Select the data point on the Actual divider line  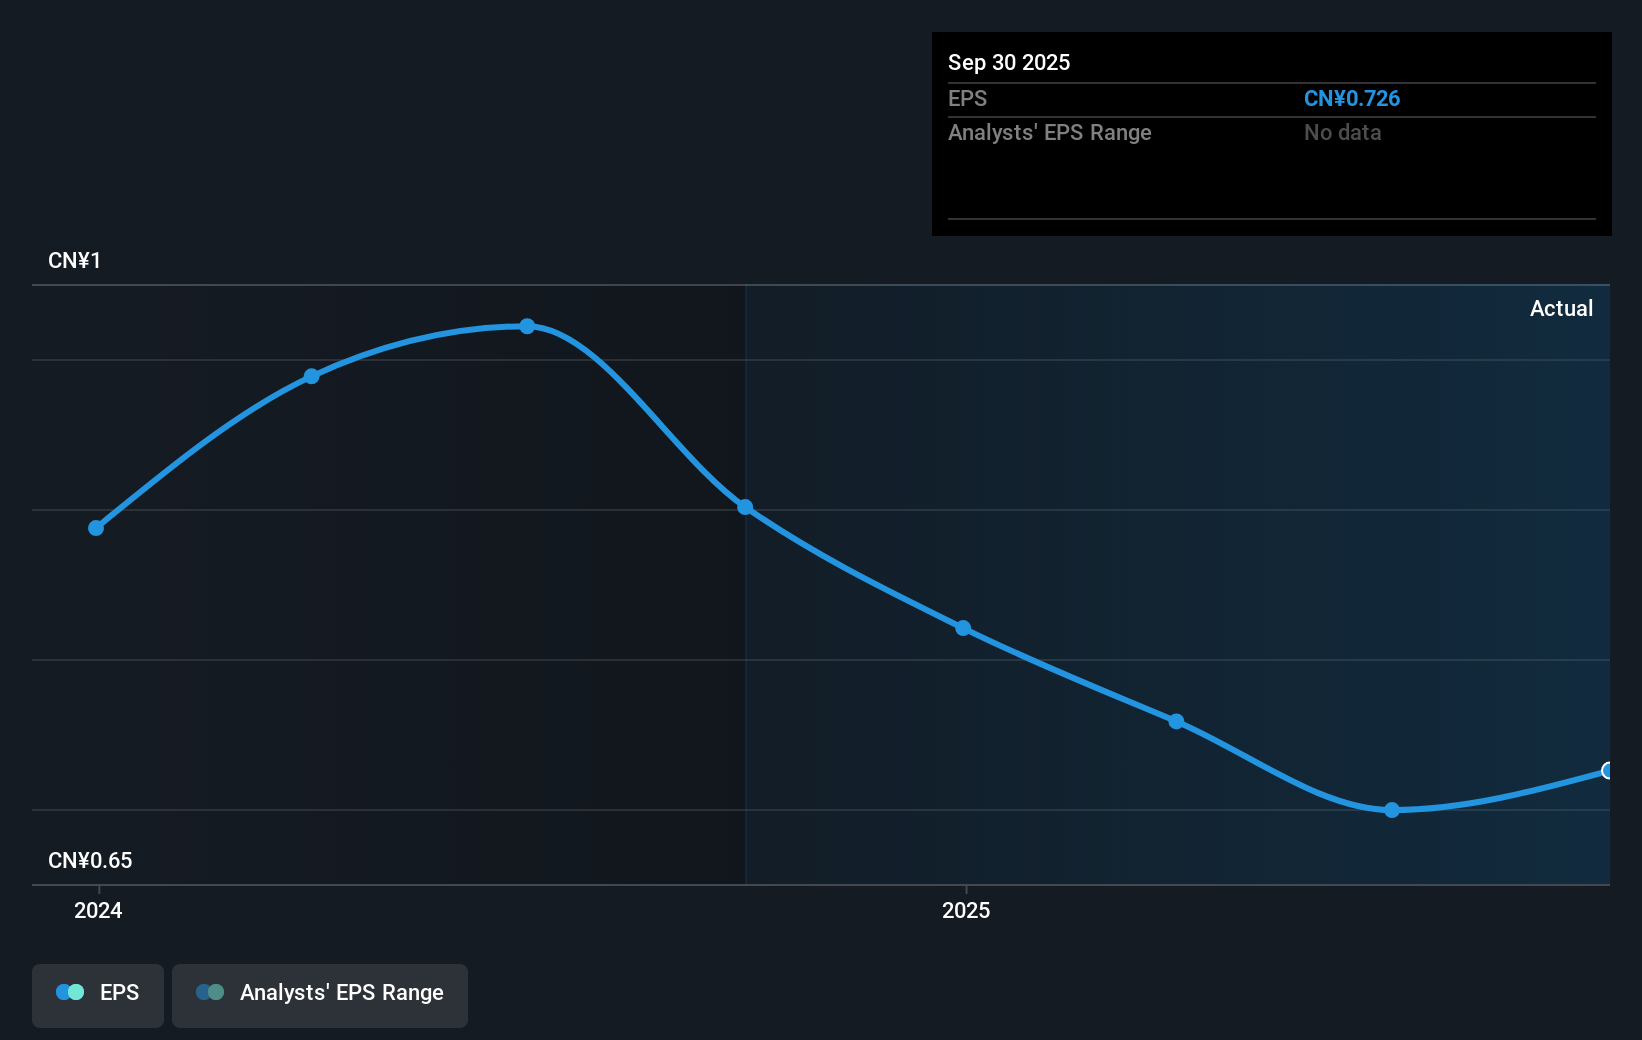745,507
